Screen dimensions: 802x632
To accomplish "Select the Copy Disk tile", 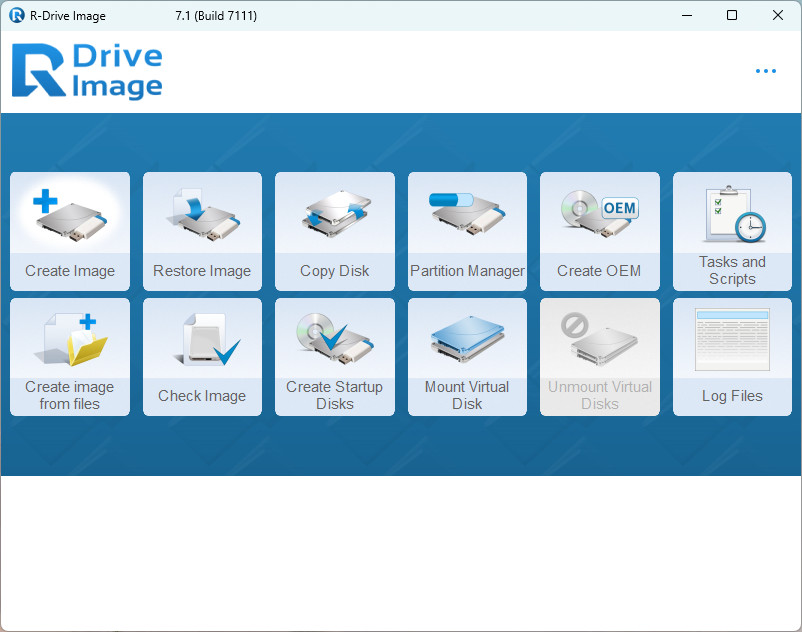I will (x=335, y=231).
